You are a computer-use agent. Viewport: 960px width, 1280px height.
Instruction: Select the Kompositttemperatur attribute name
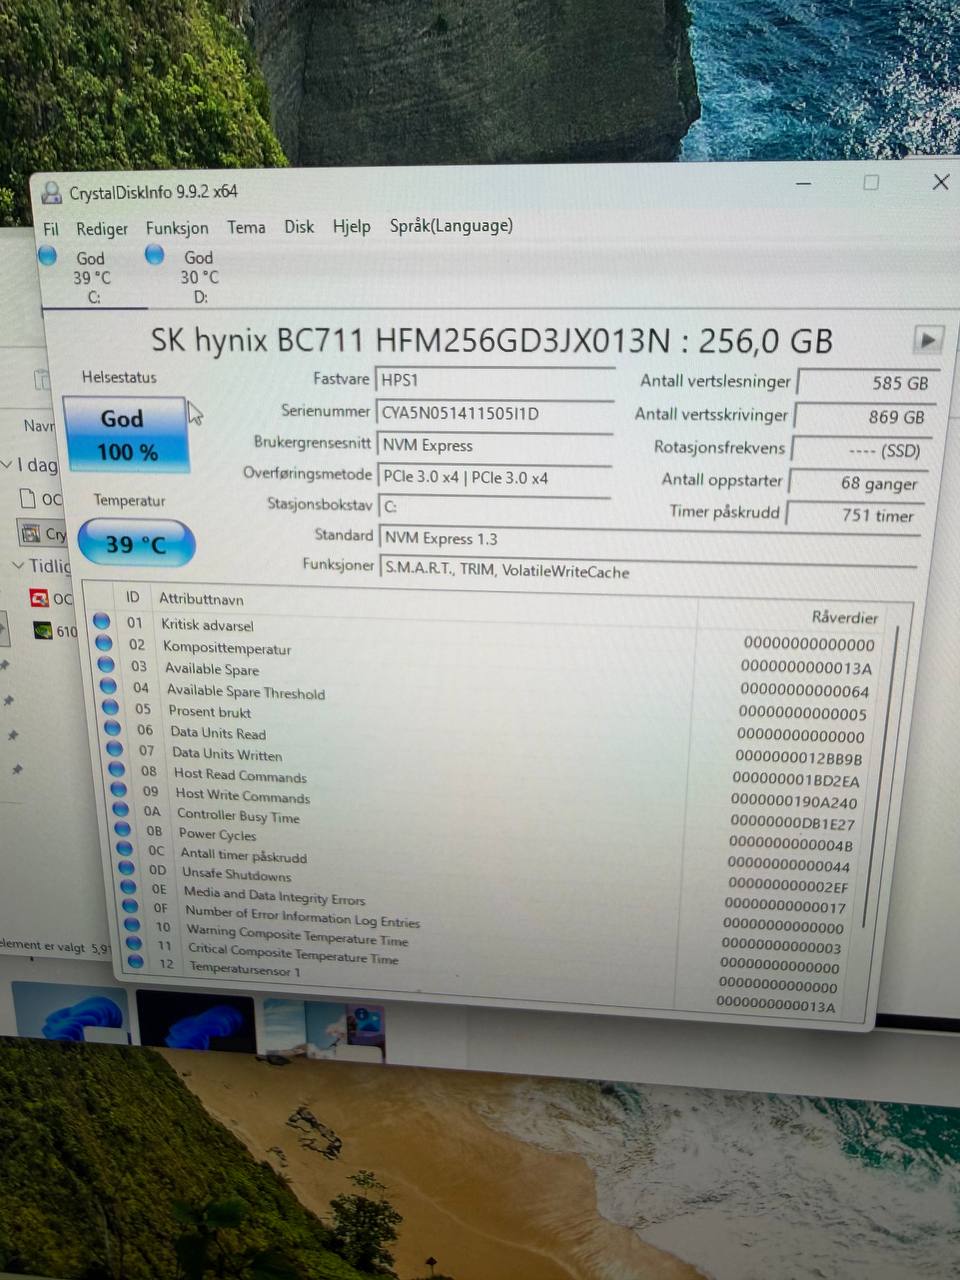point(227,648)
